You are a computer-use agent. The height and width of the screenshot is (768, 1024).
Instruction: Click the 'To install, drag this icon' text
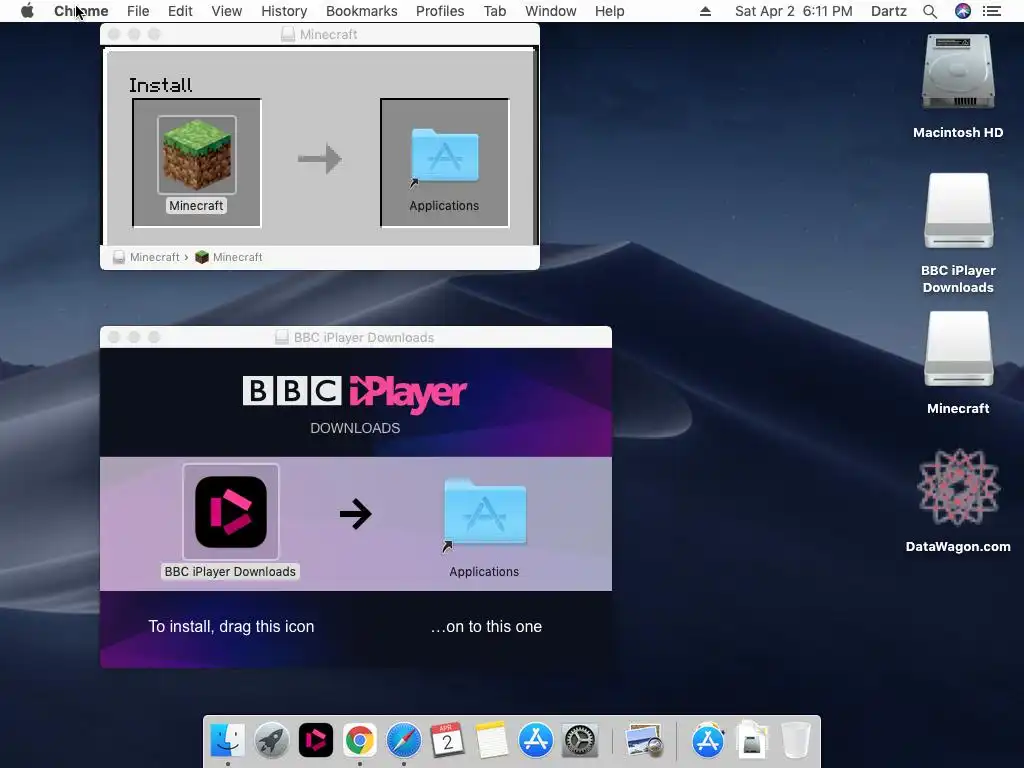click(x=231, y=626)
